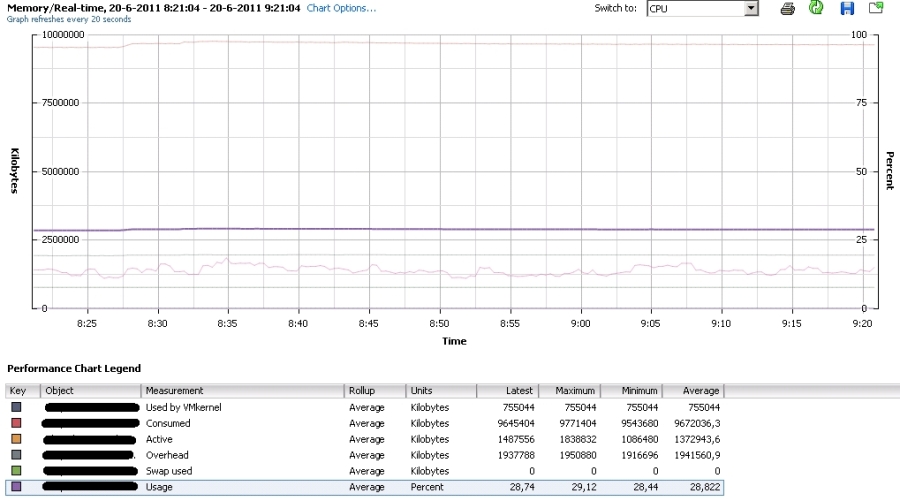Sort legend by Minimum column
This screenshot has height=501, width=900.
(631, 391)
